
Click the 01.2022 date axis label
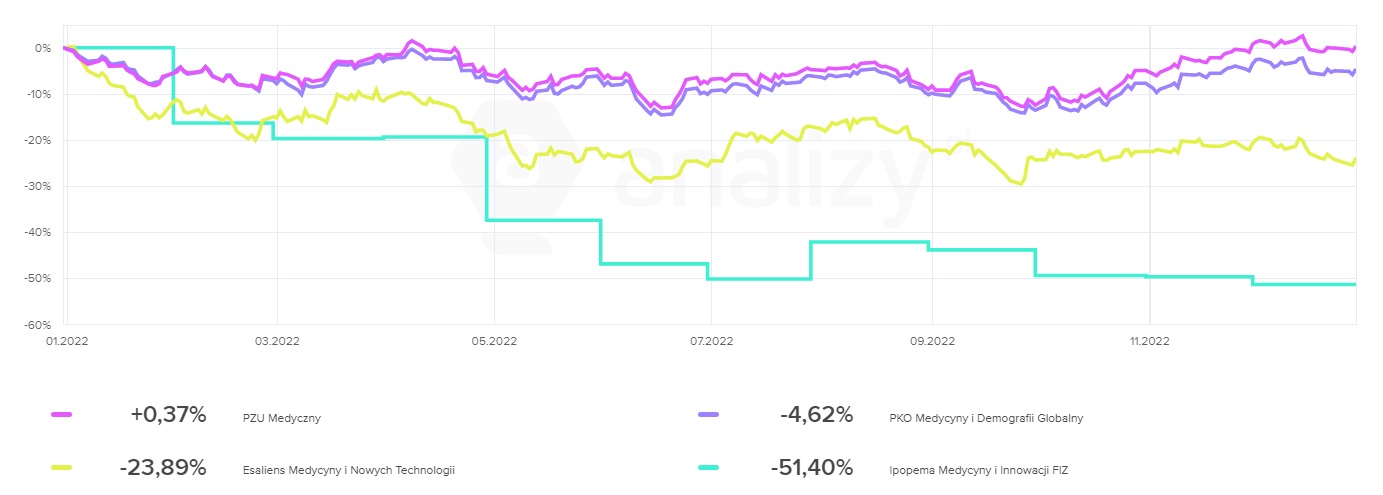62,340
